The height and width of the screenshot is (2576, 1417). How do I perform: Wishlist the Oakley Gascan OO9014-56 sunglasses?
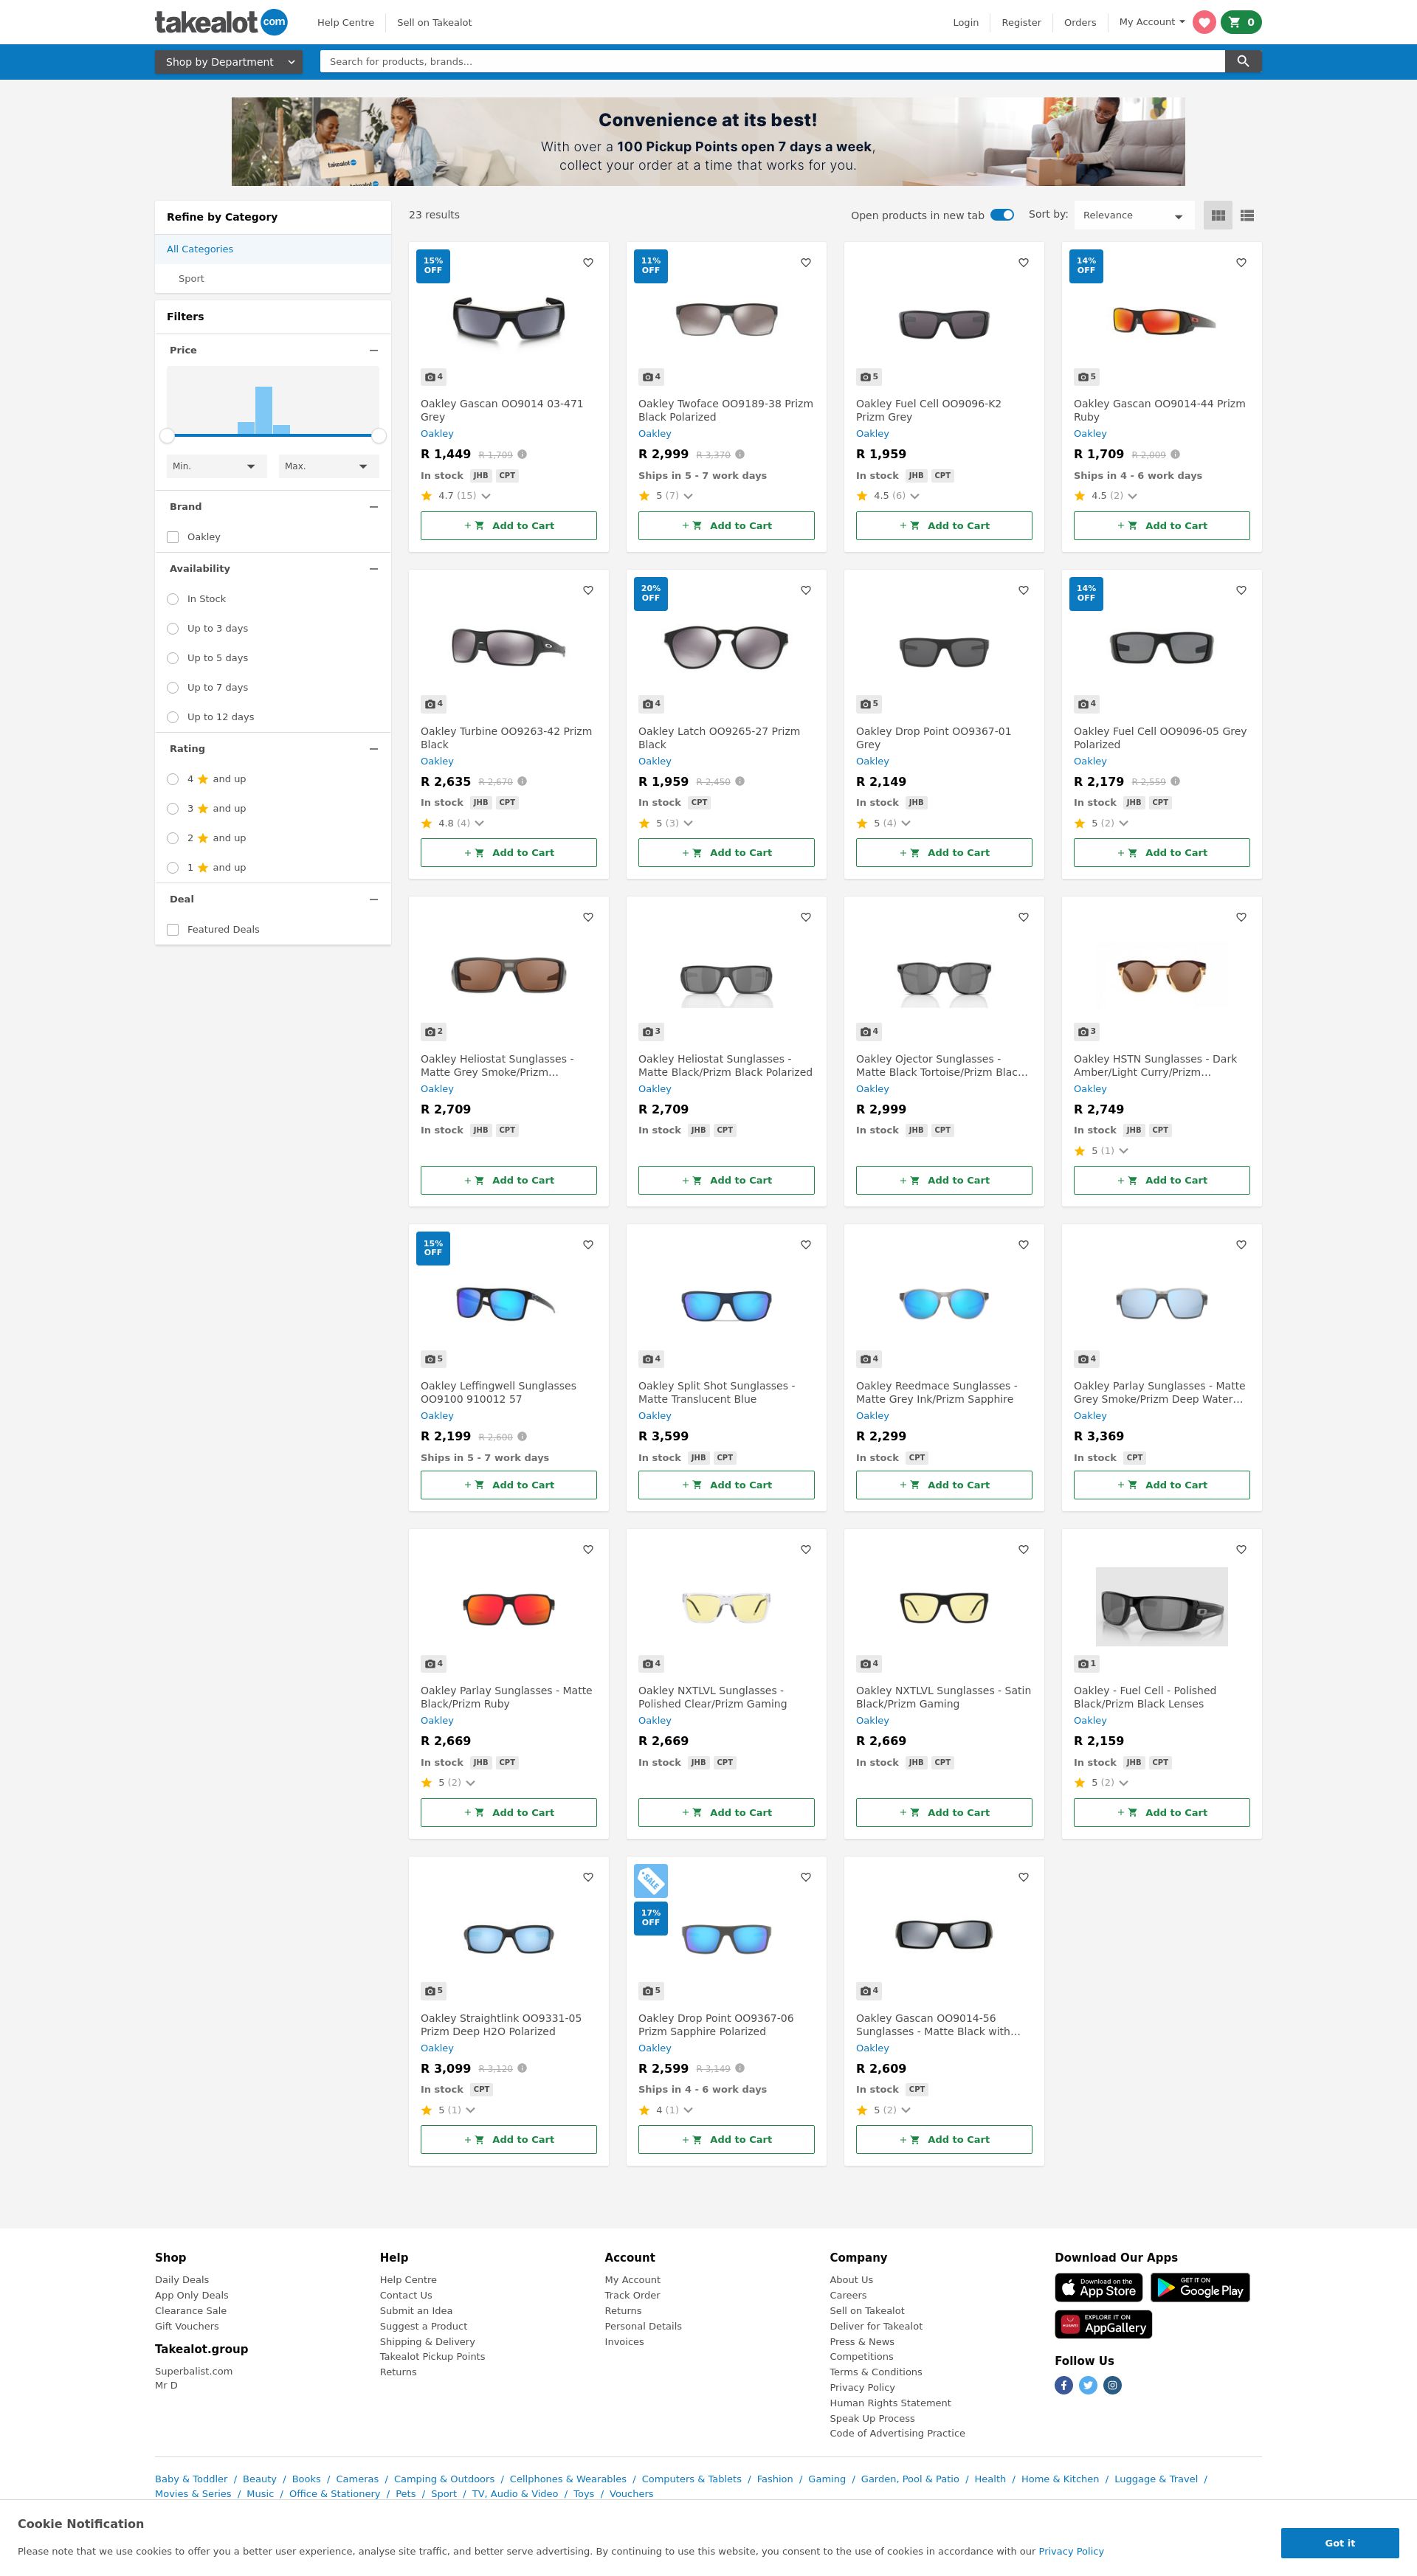coord(1023,1877)
